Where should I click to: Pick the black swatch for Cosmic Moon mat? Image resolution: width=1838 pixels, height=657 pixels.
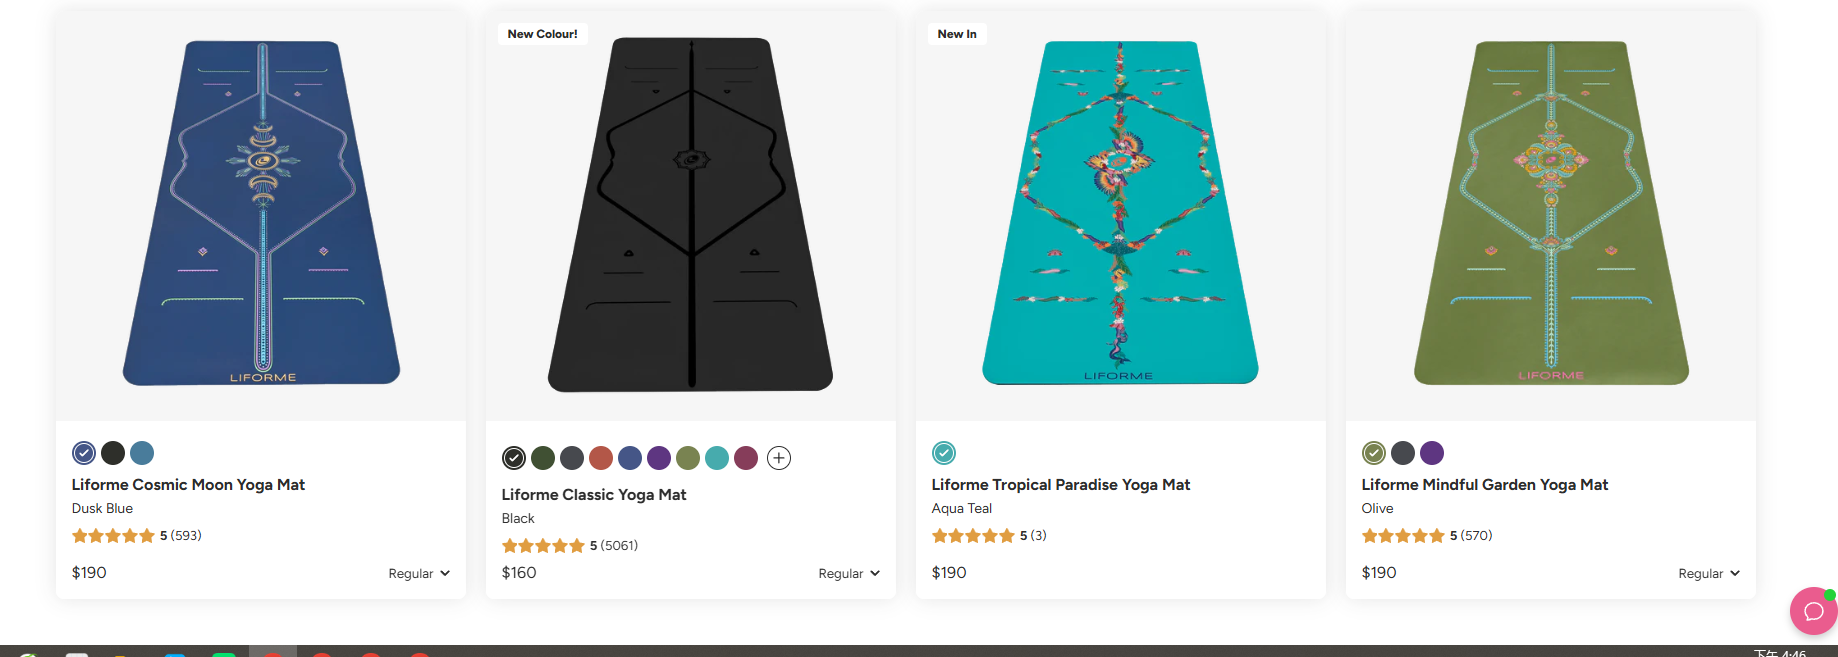[x=113, y=453]
